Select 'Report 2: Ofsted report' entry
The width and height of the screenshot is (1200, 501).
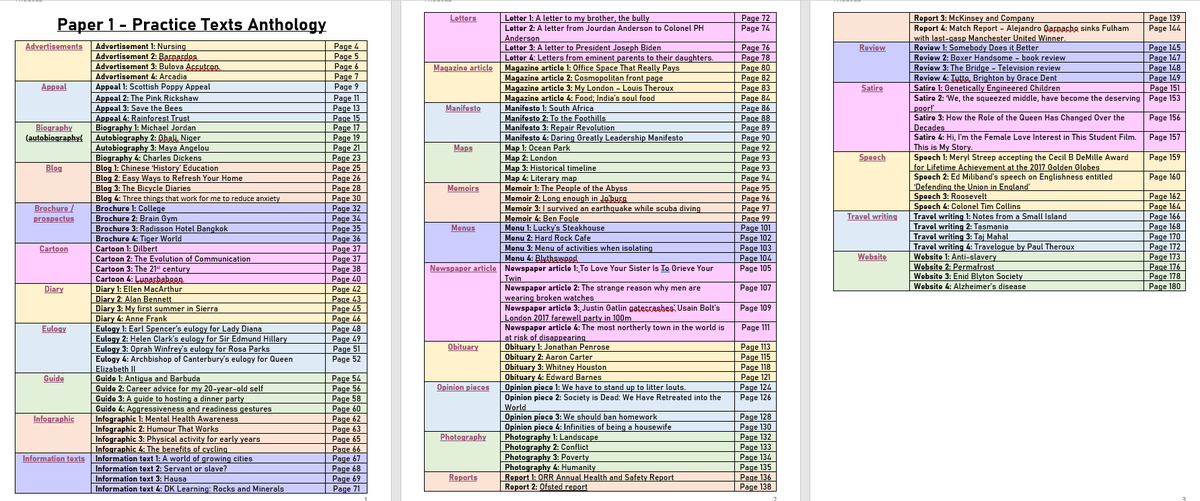tap(547, 487)
